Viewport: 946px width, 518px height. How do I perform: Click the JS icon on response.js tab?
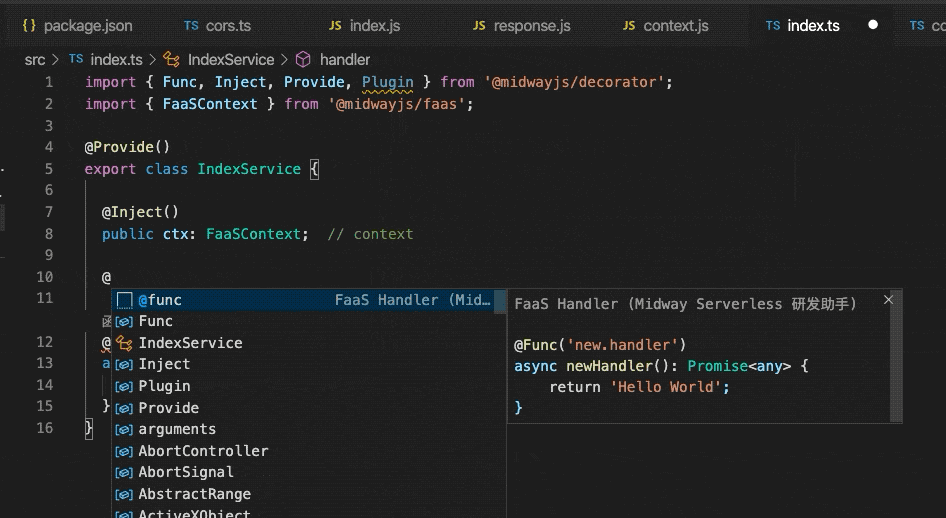[479, 25]
